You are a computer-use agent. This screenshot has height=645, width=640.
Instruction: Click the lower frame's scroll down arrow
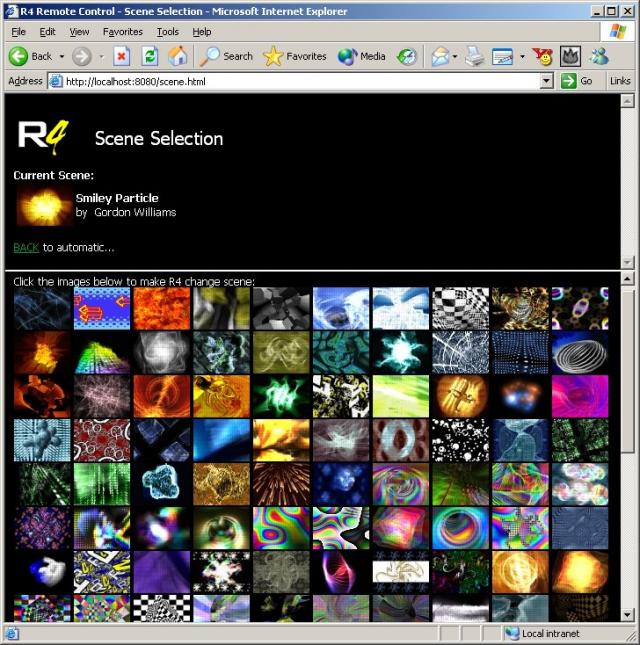point(627,614)
